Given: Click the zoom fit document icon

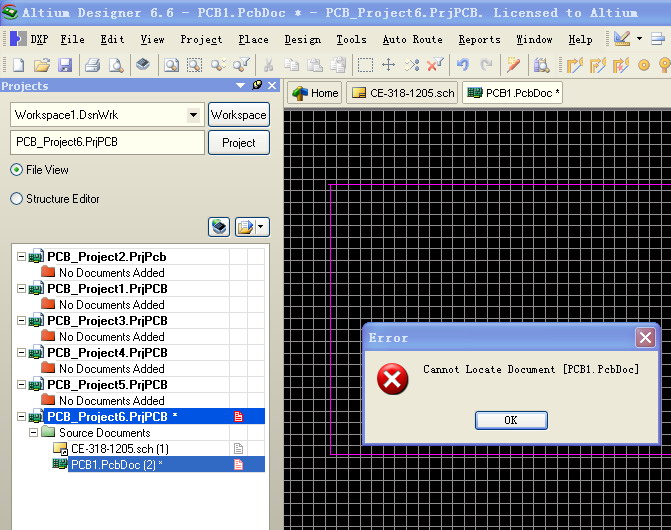Looking at the screenshot, I should click(171, 65).
